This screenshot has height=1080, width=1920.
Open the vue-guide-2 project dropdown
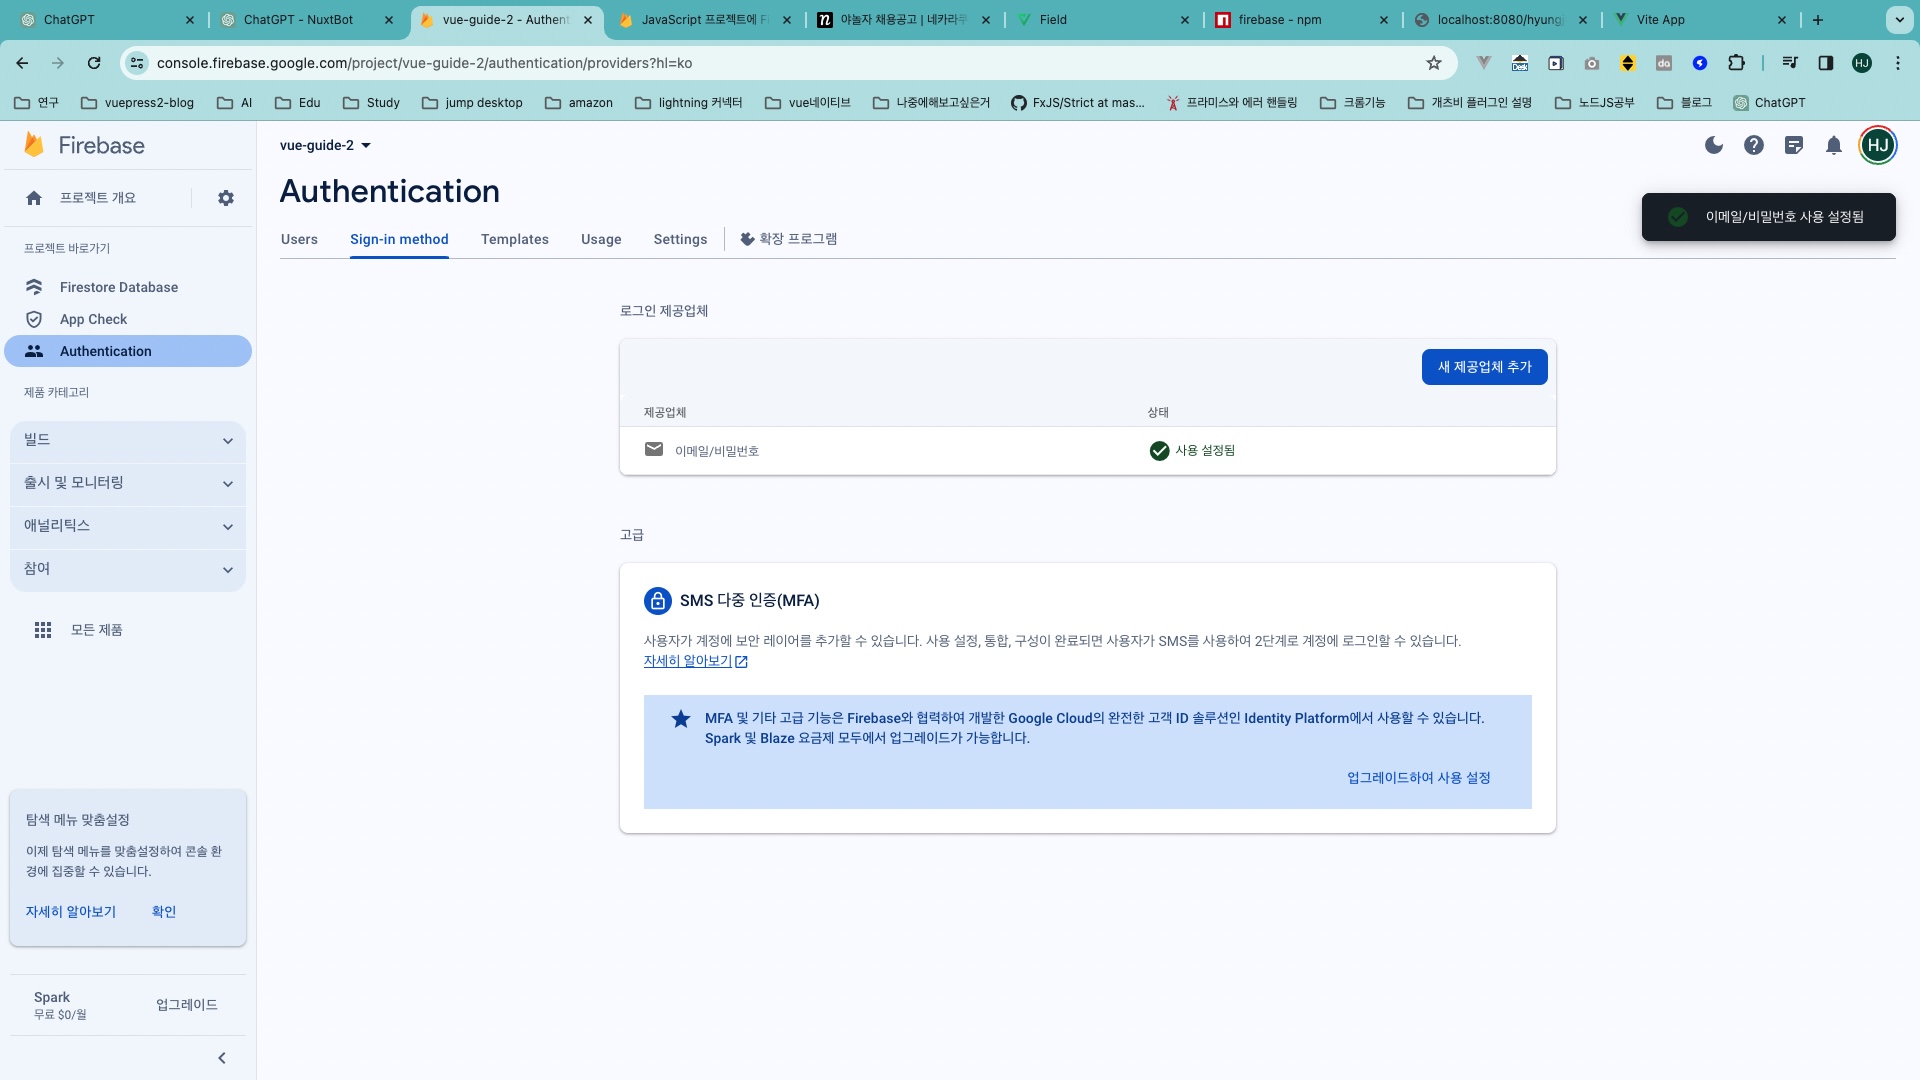(326, 145)
